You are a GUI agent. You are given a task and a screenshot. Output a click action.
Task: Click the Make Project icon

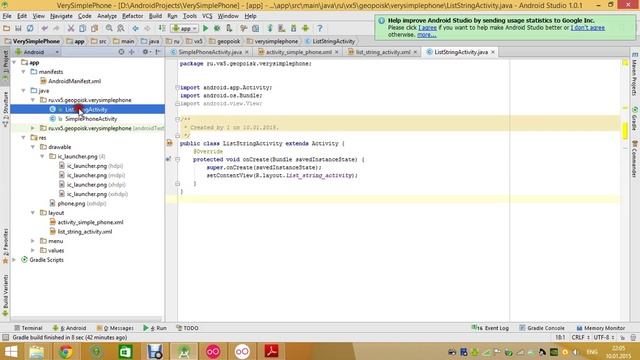pos(162,29)
